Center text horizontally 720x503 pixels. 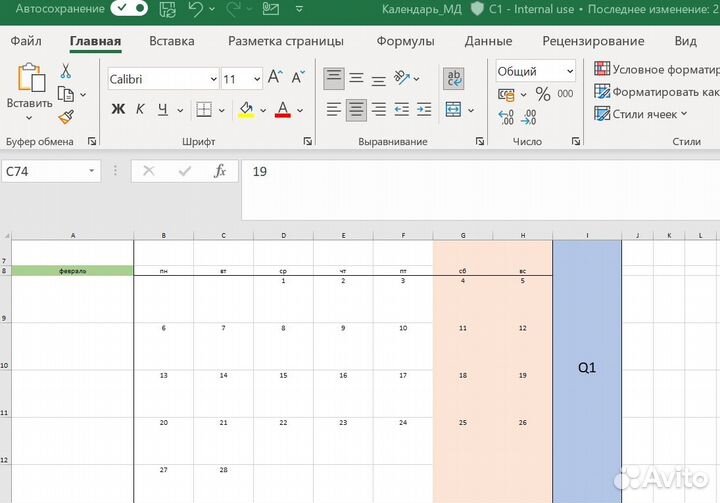[356, 109]
